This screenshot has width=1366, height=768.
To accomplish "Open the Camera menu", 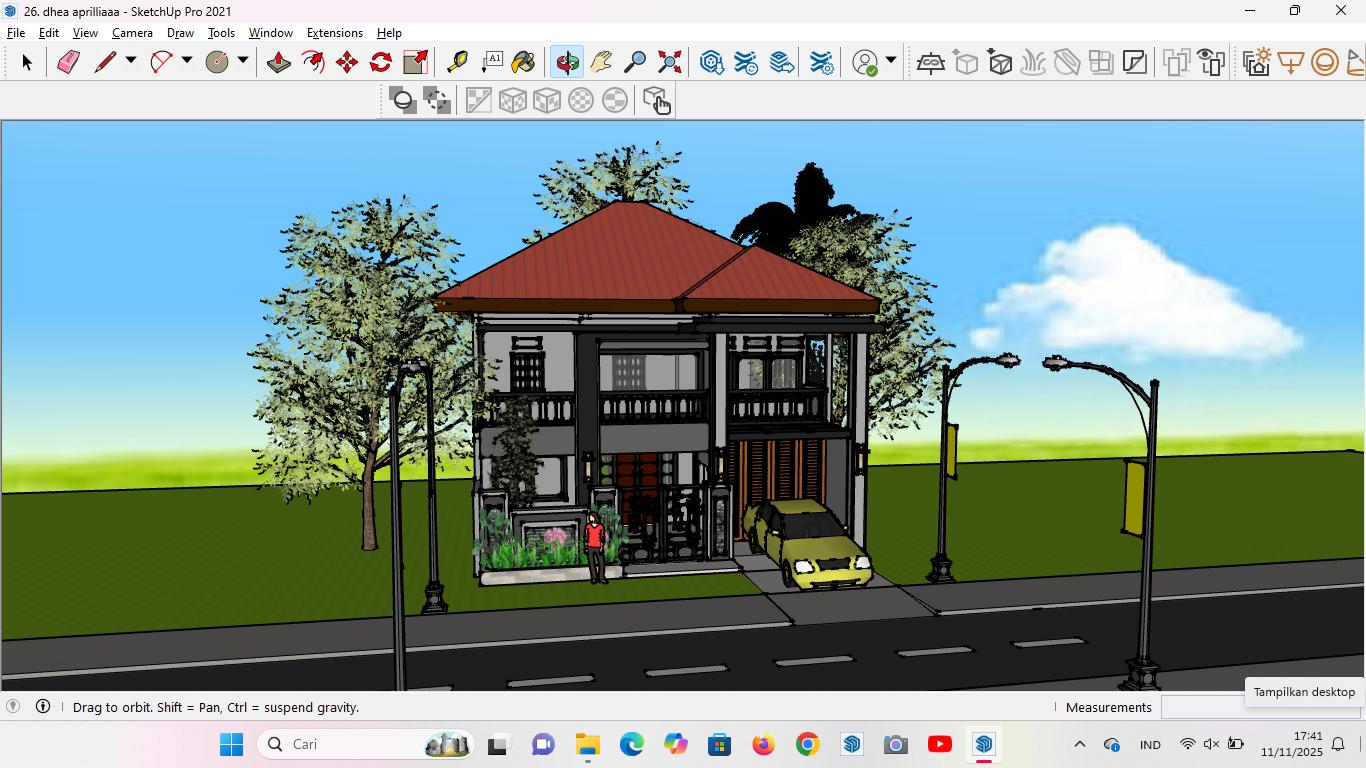I will (132, 33).
